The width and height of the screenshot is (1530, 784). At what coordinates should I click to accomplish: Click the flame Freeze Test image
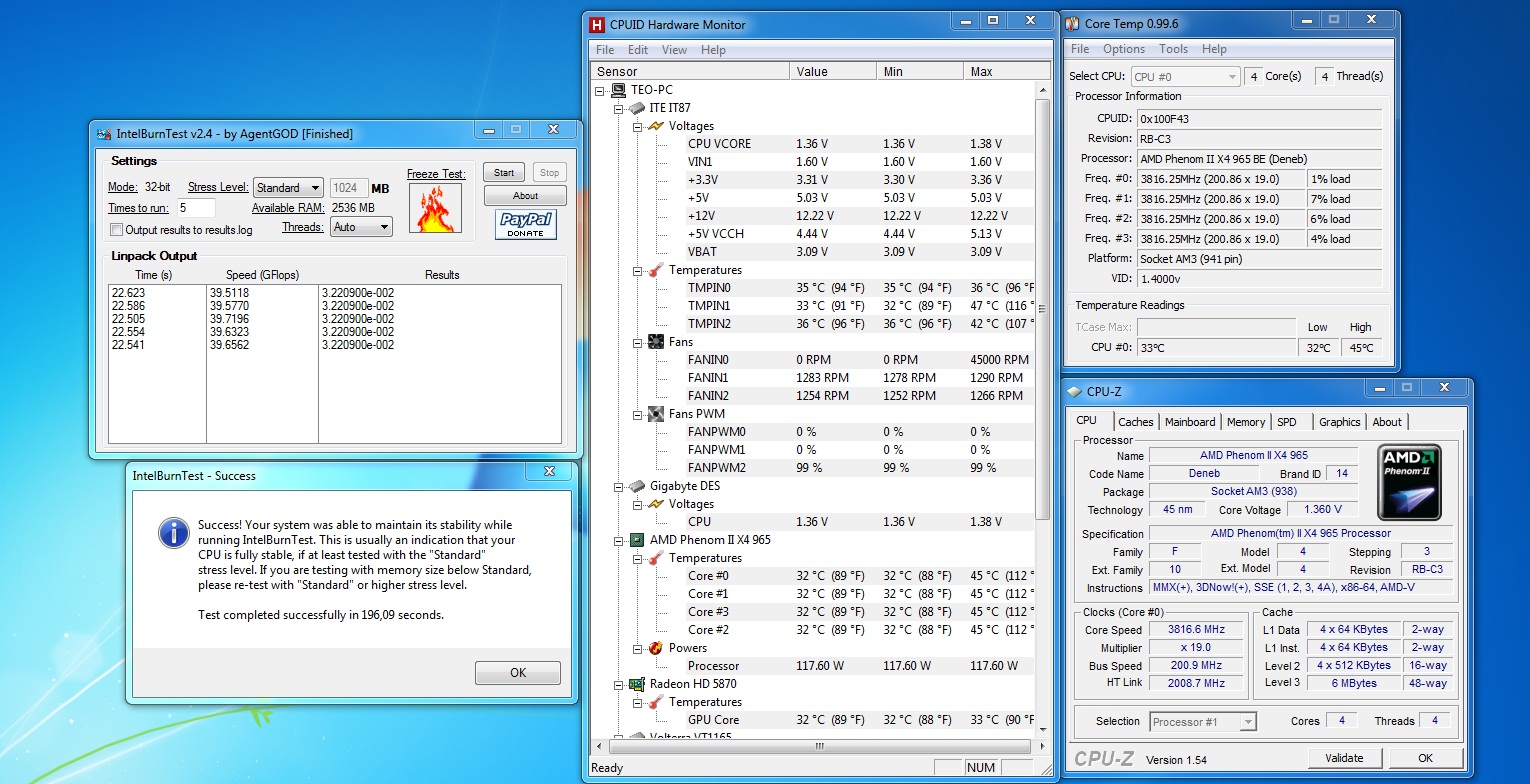click(435, 208)
